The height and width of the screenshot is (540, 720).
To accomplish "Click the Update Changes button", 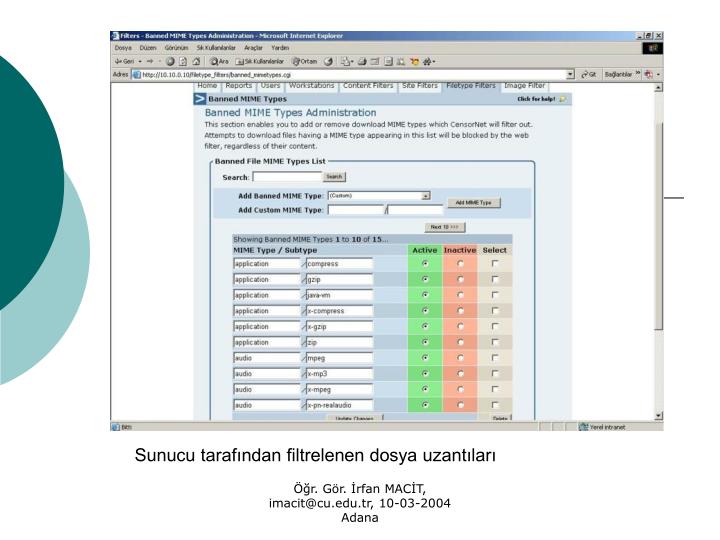I will pyautogui.click(x=354, y=418).
